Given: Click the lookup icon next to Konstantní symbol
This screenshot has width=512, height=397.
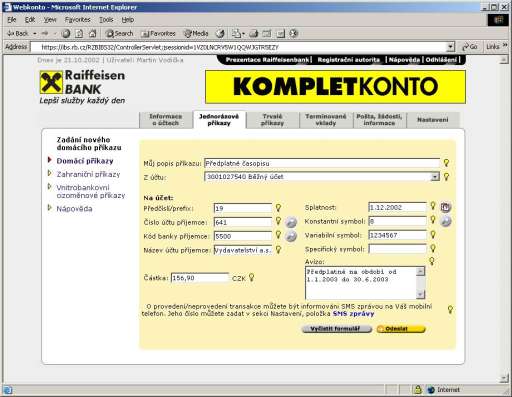Looking at the screenshot, I should click(x=446, y=221).
